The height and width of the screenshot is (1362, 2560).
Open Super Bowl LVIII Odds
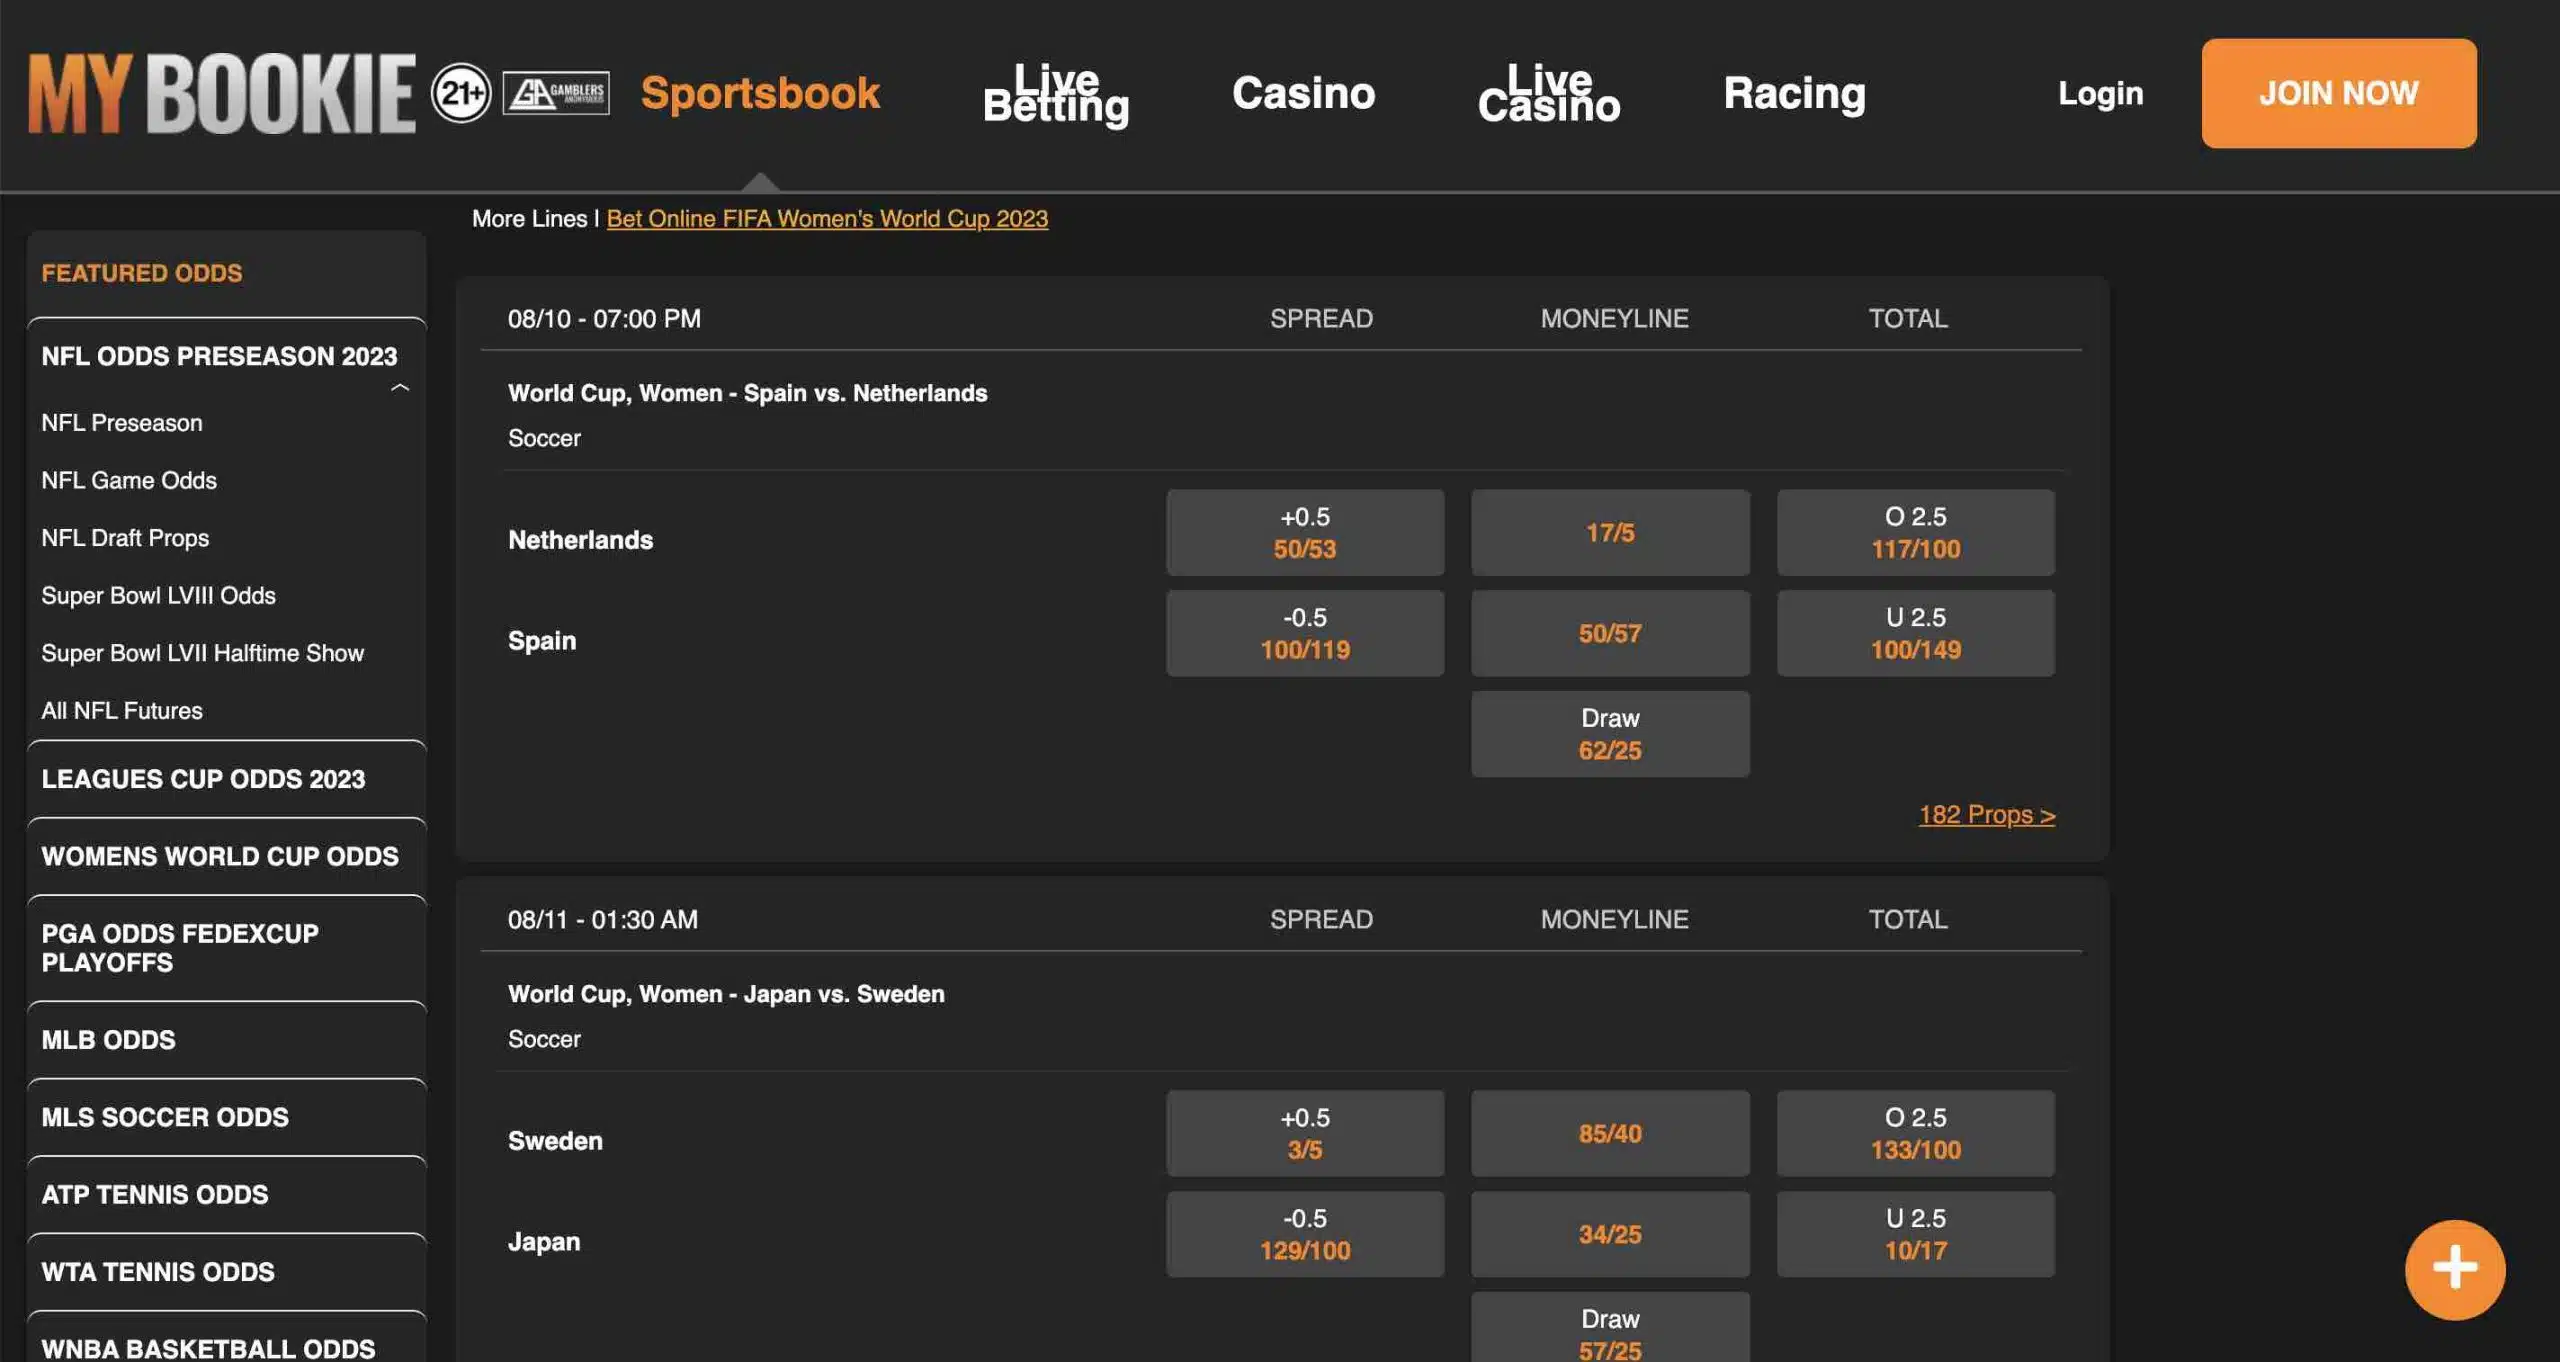[x=158, y=595]
